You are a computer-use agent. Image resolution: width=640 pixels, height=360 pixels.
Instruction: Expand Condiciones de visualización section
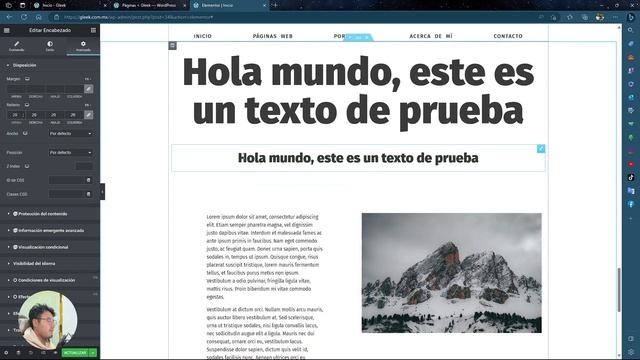[x=50, y=280]
